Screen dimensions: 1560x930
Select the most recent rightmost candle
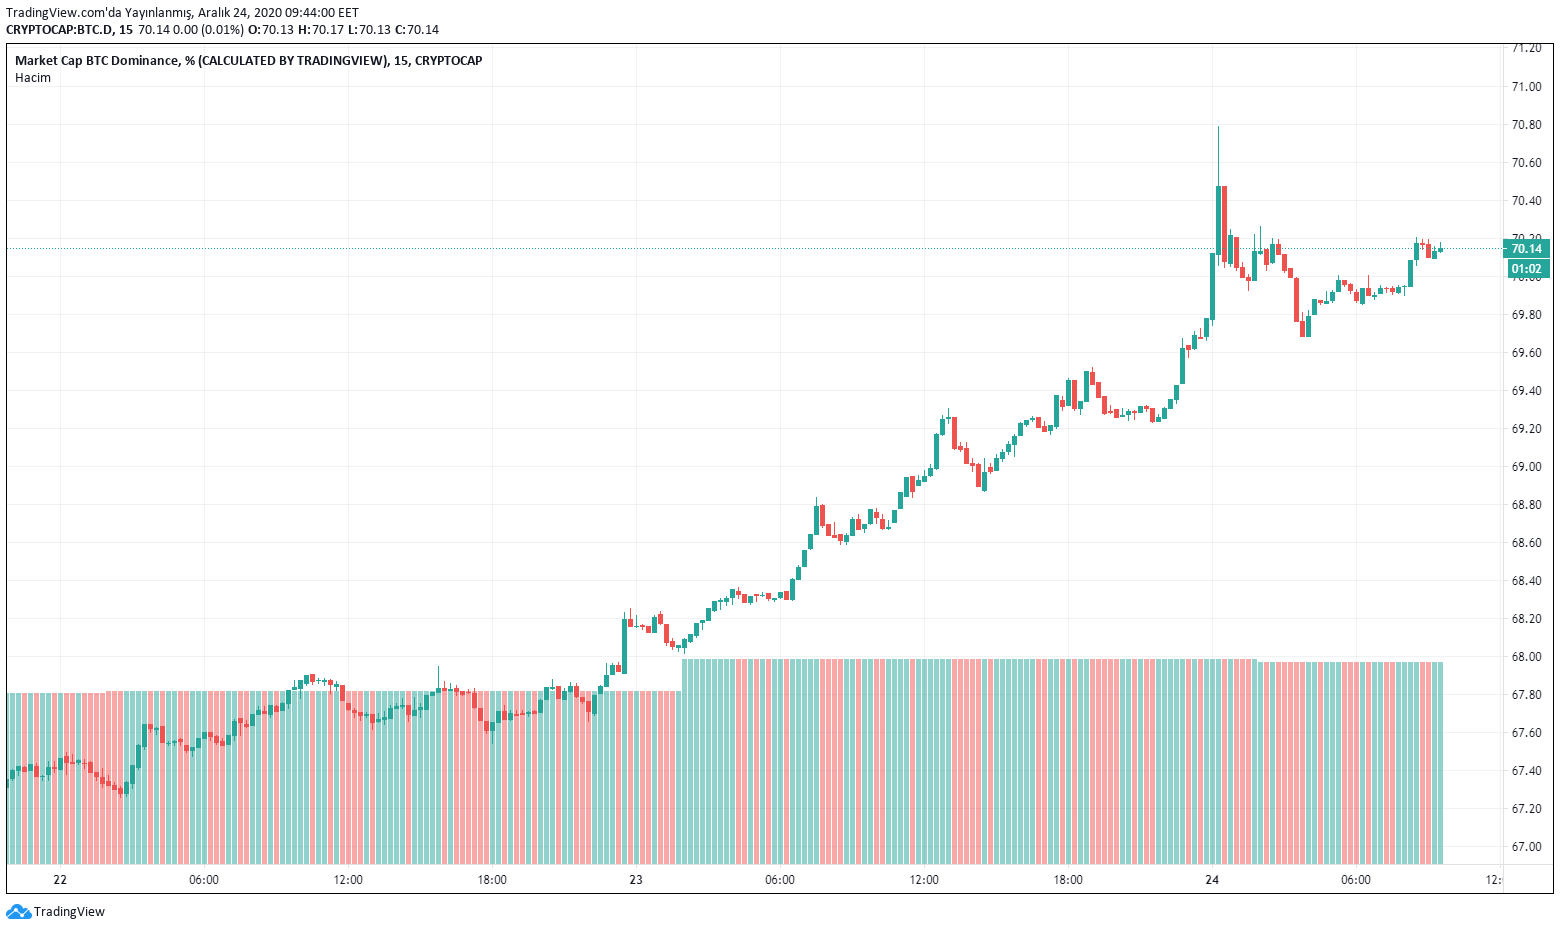click(x=1440, y=250)
